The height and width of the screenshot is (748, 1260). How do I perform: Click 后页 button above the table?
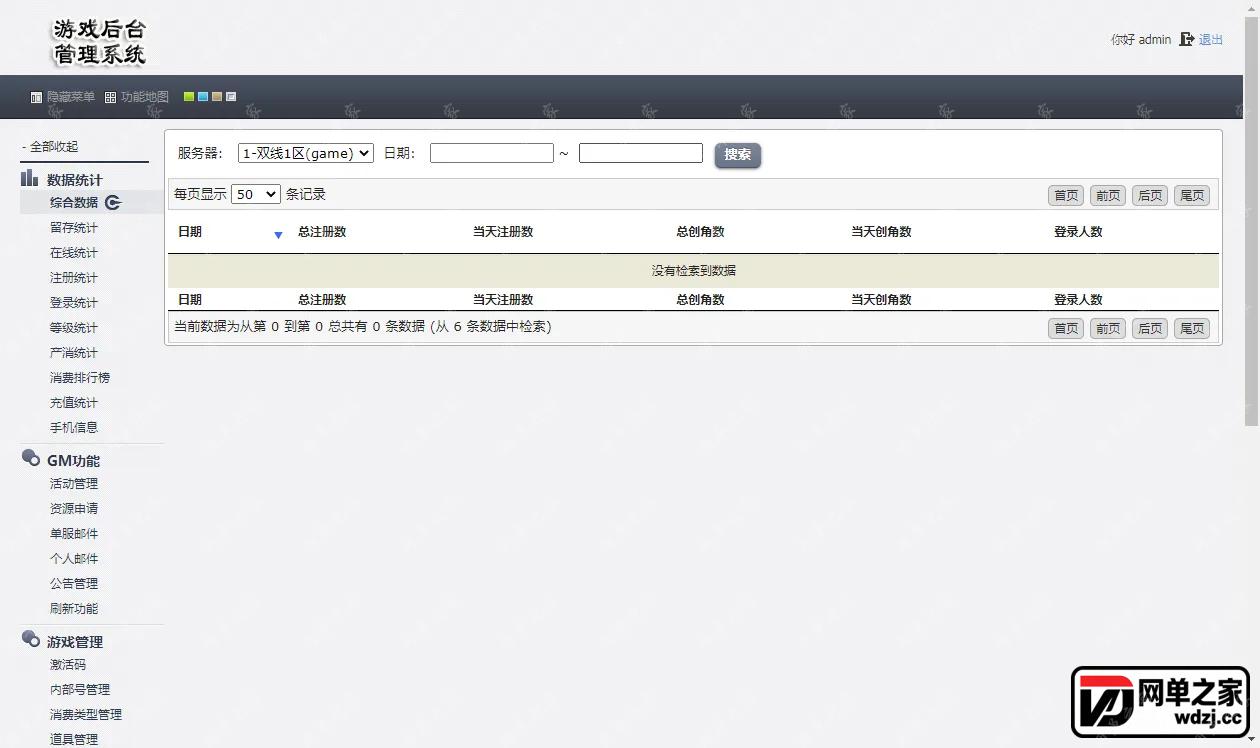pyautogui.click(x=1150, y=195)
